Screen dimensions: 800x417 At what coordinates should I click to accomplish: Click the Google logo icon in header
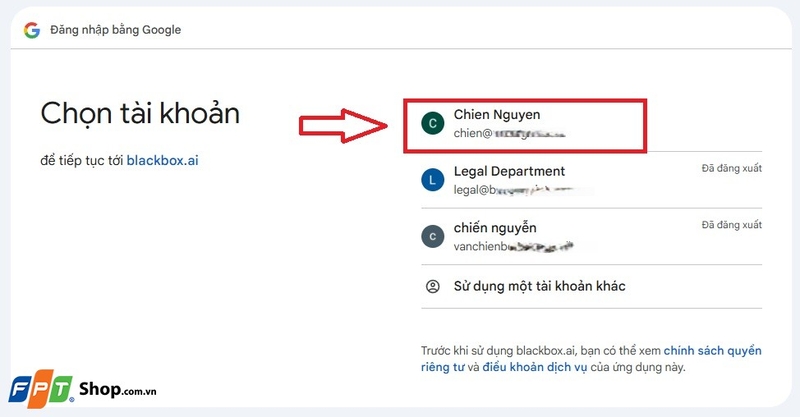coord(32,30)
